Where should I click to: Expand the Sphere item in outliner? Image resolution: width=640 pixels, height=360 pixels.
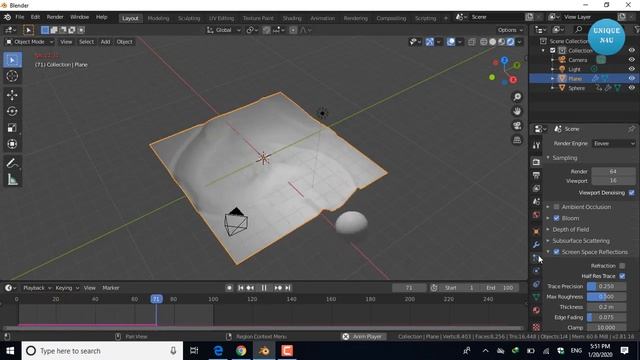[x=553, y=88]
